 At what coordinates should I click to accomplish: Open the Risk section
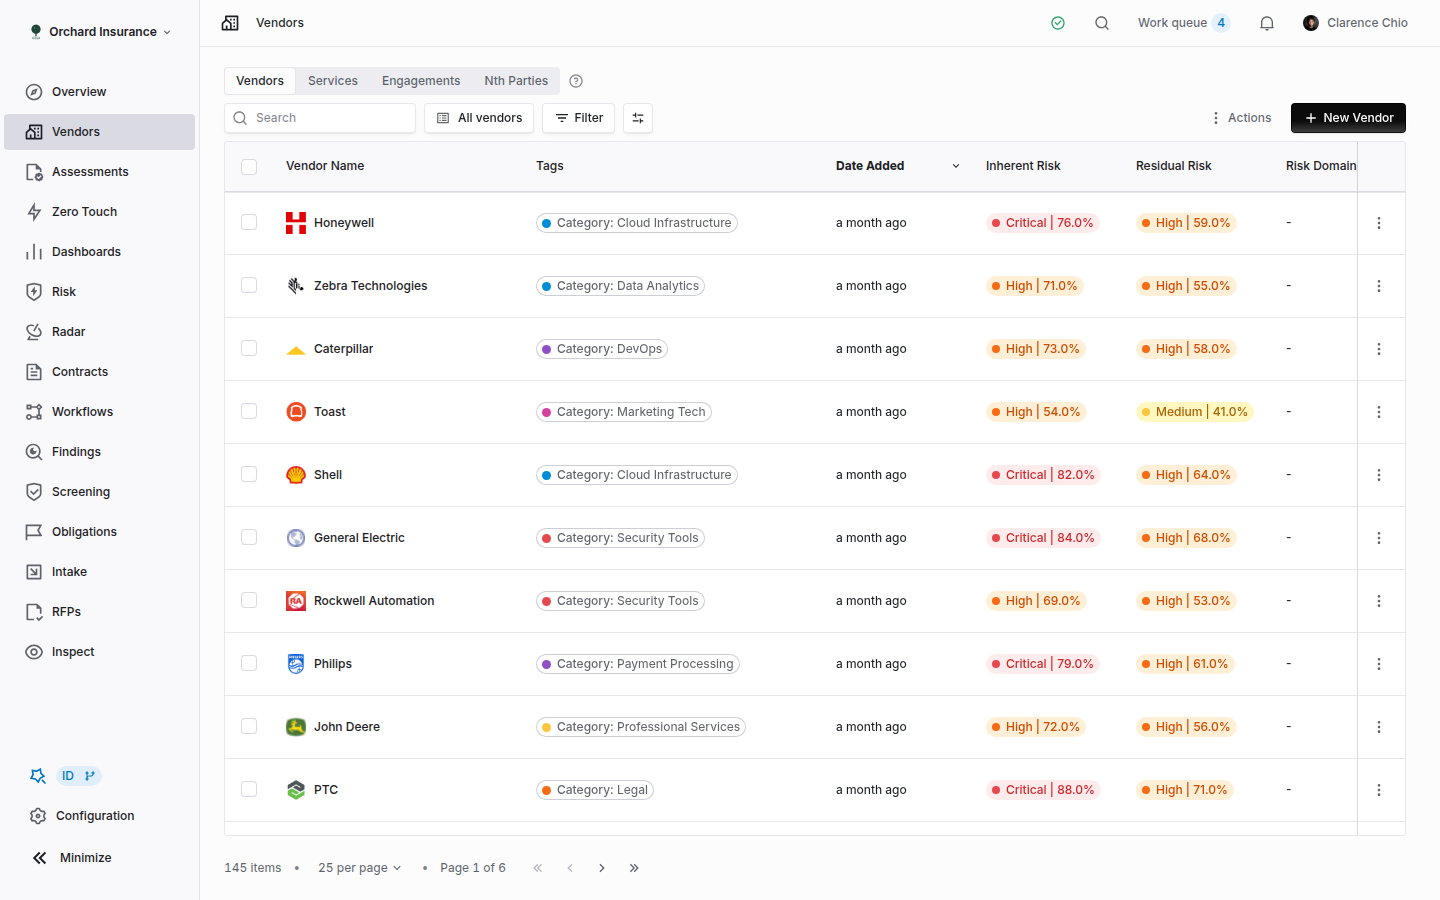pos(99,292)
